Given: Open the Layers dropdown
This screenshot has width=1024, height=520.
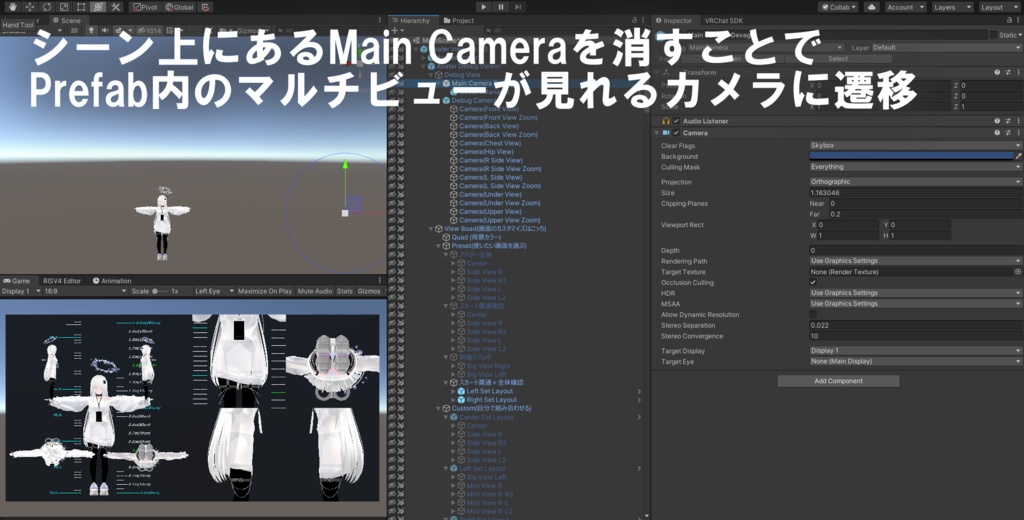Looking at the screenshot, I should [952, 7].
